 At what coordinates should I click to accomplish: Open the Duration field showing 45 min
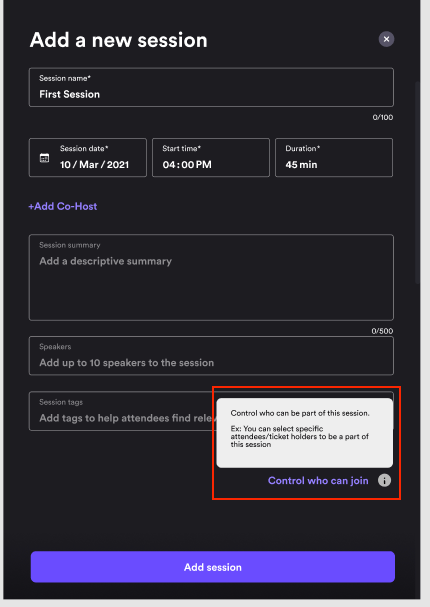click(x=334, y=158)
